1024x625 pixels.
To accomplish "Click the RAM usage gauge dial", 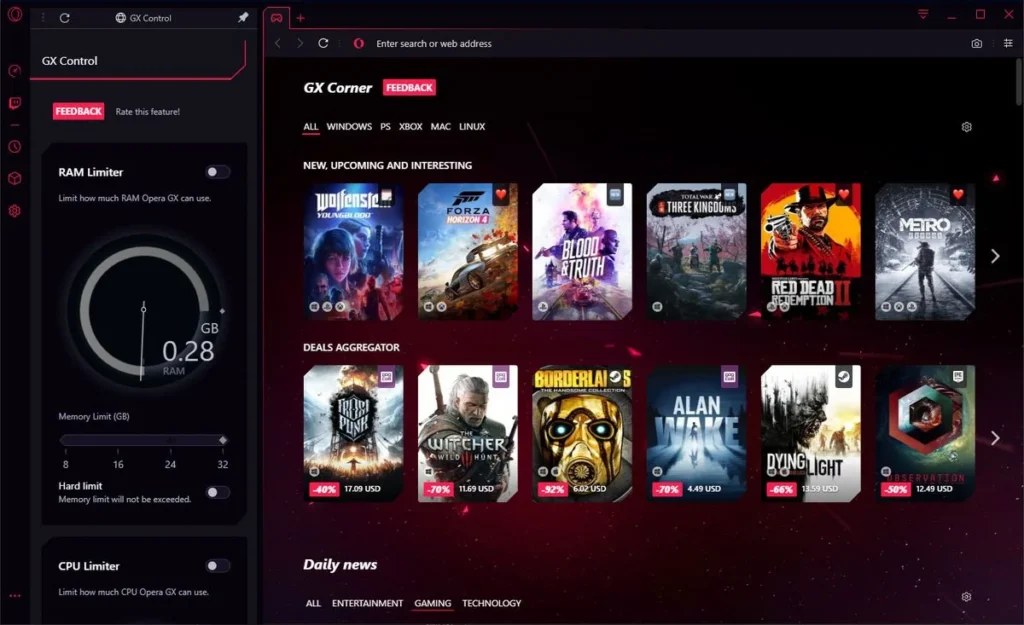I will [x=145, y=312].
